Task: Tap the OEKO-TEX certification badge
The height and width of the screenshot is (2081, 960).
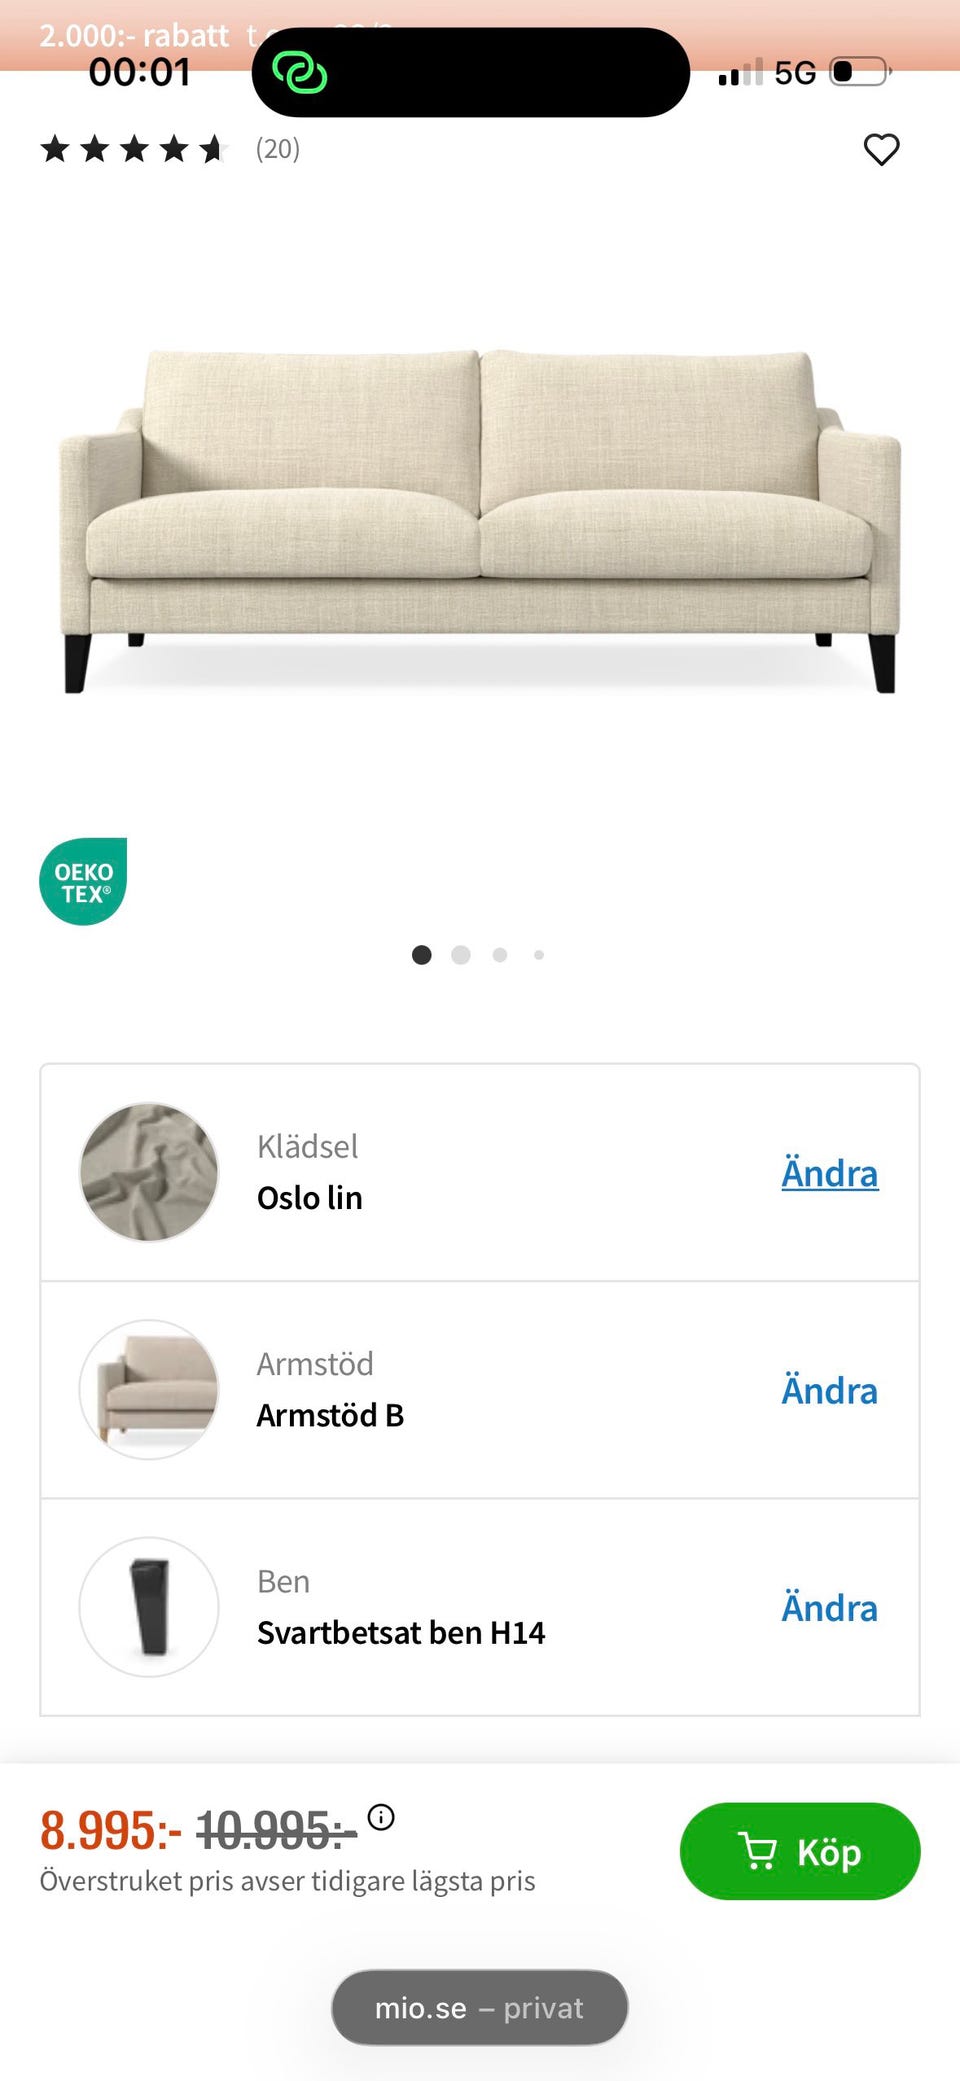Action: click(x=83, y=881)
